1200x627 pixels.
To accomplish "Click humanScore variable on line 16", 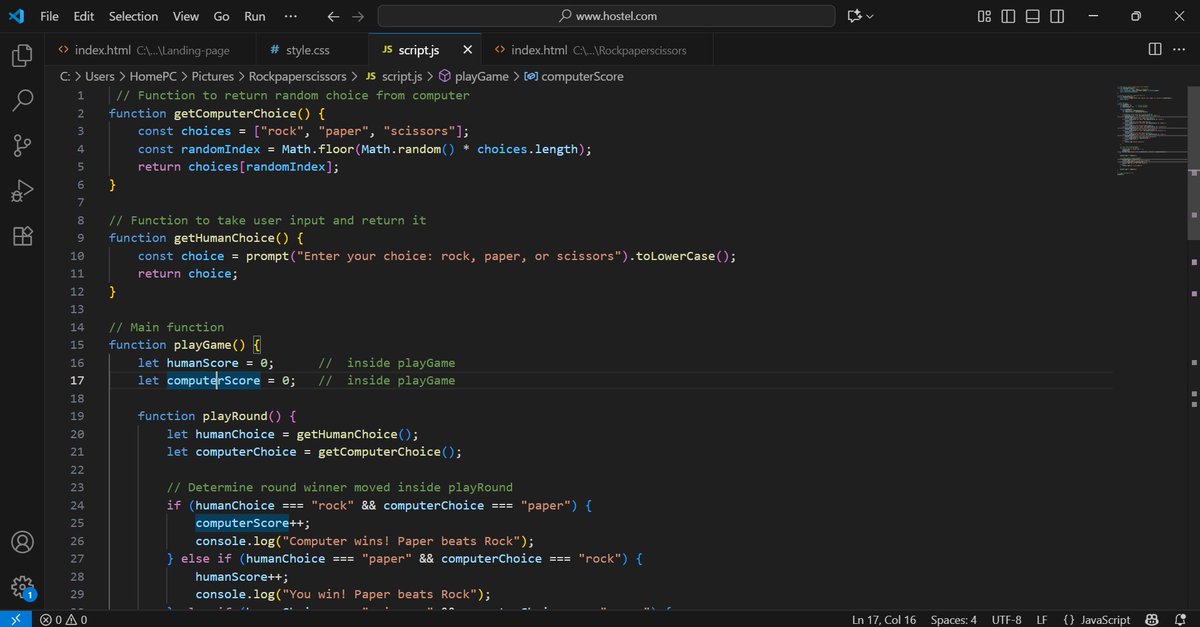I will 202,363.
